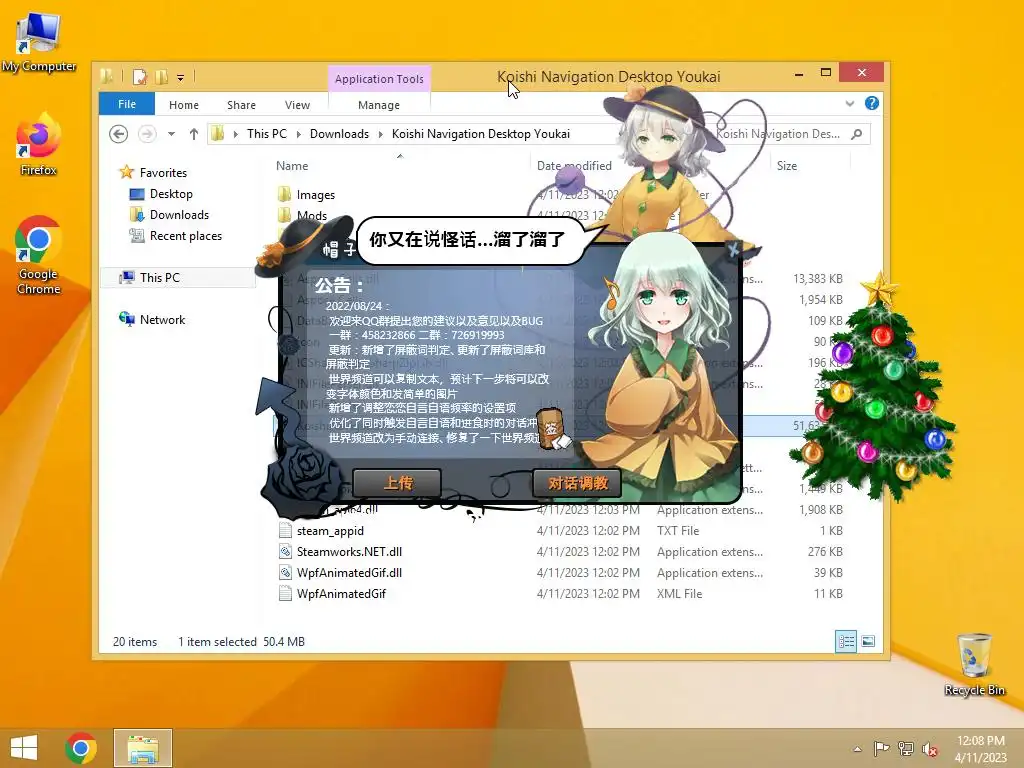The height and width of the screenshot is (768, 1024).
Task: Click the 对话调教 dialogue training button
Action: point(577,483)
